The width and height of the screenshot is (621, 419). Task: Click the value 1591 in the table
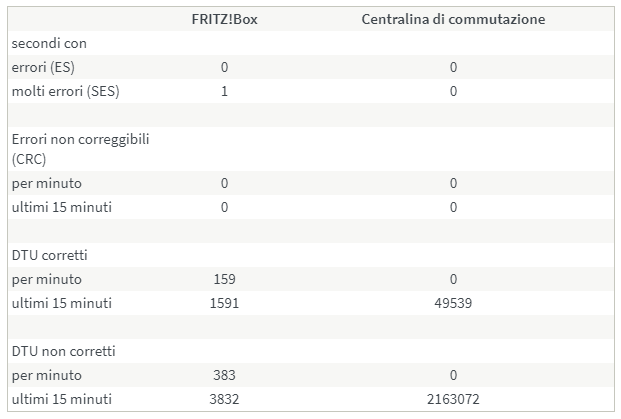tap(224, 303)
